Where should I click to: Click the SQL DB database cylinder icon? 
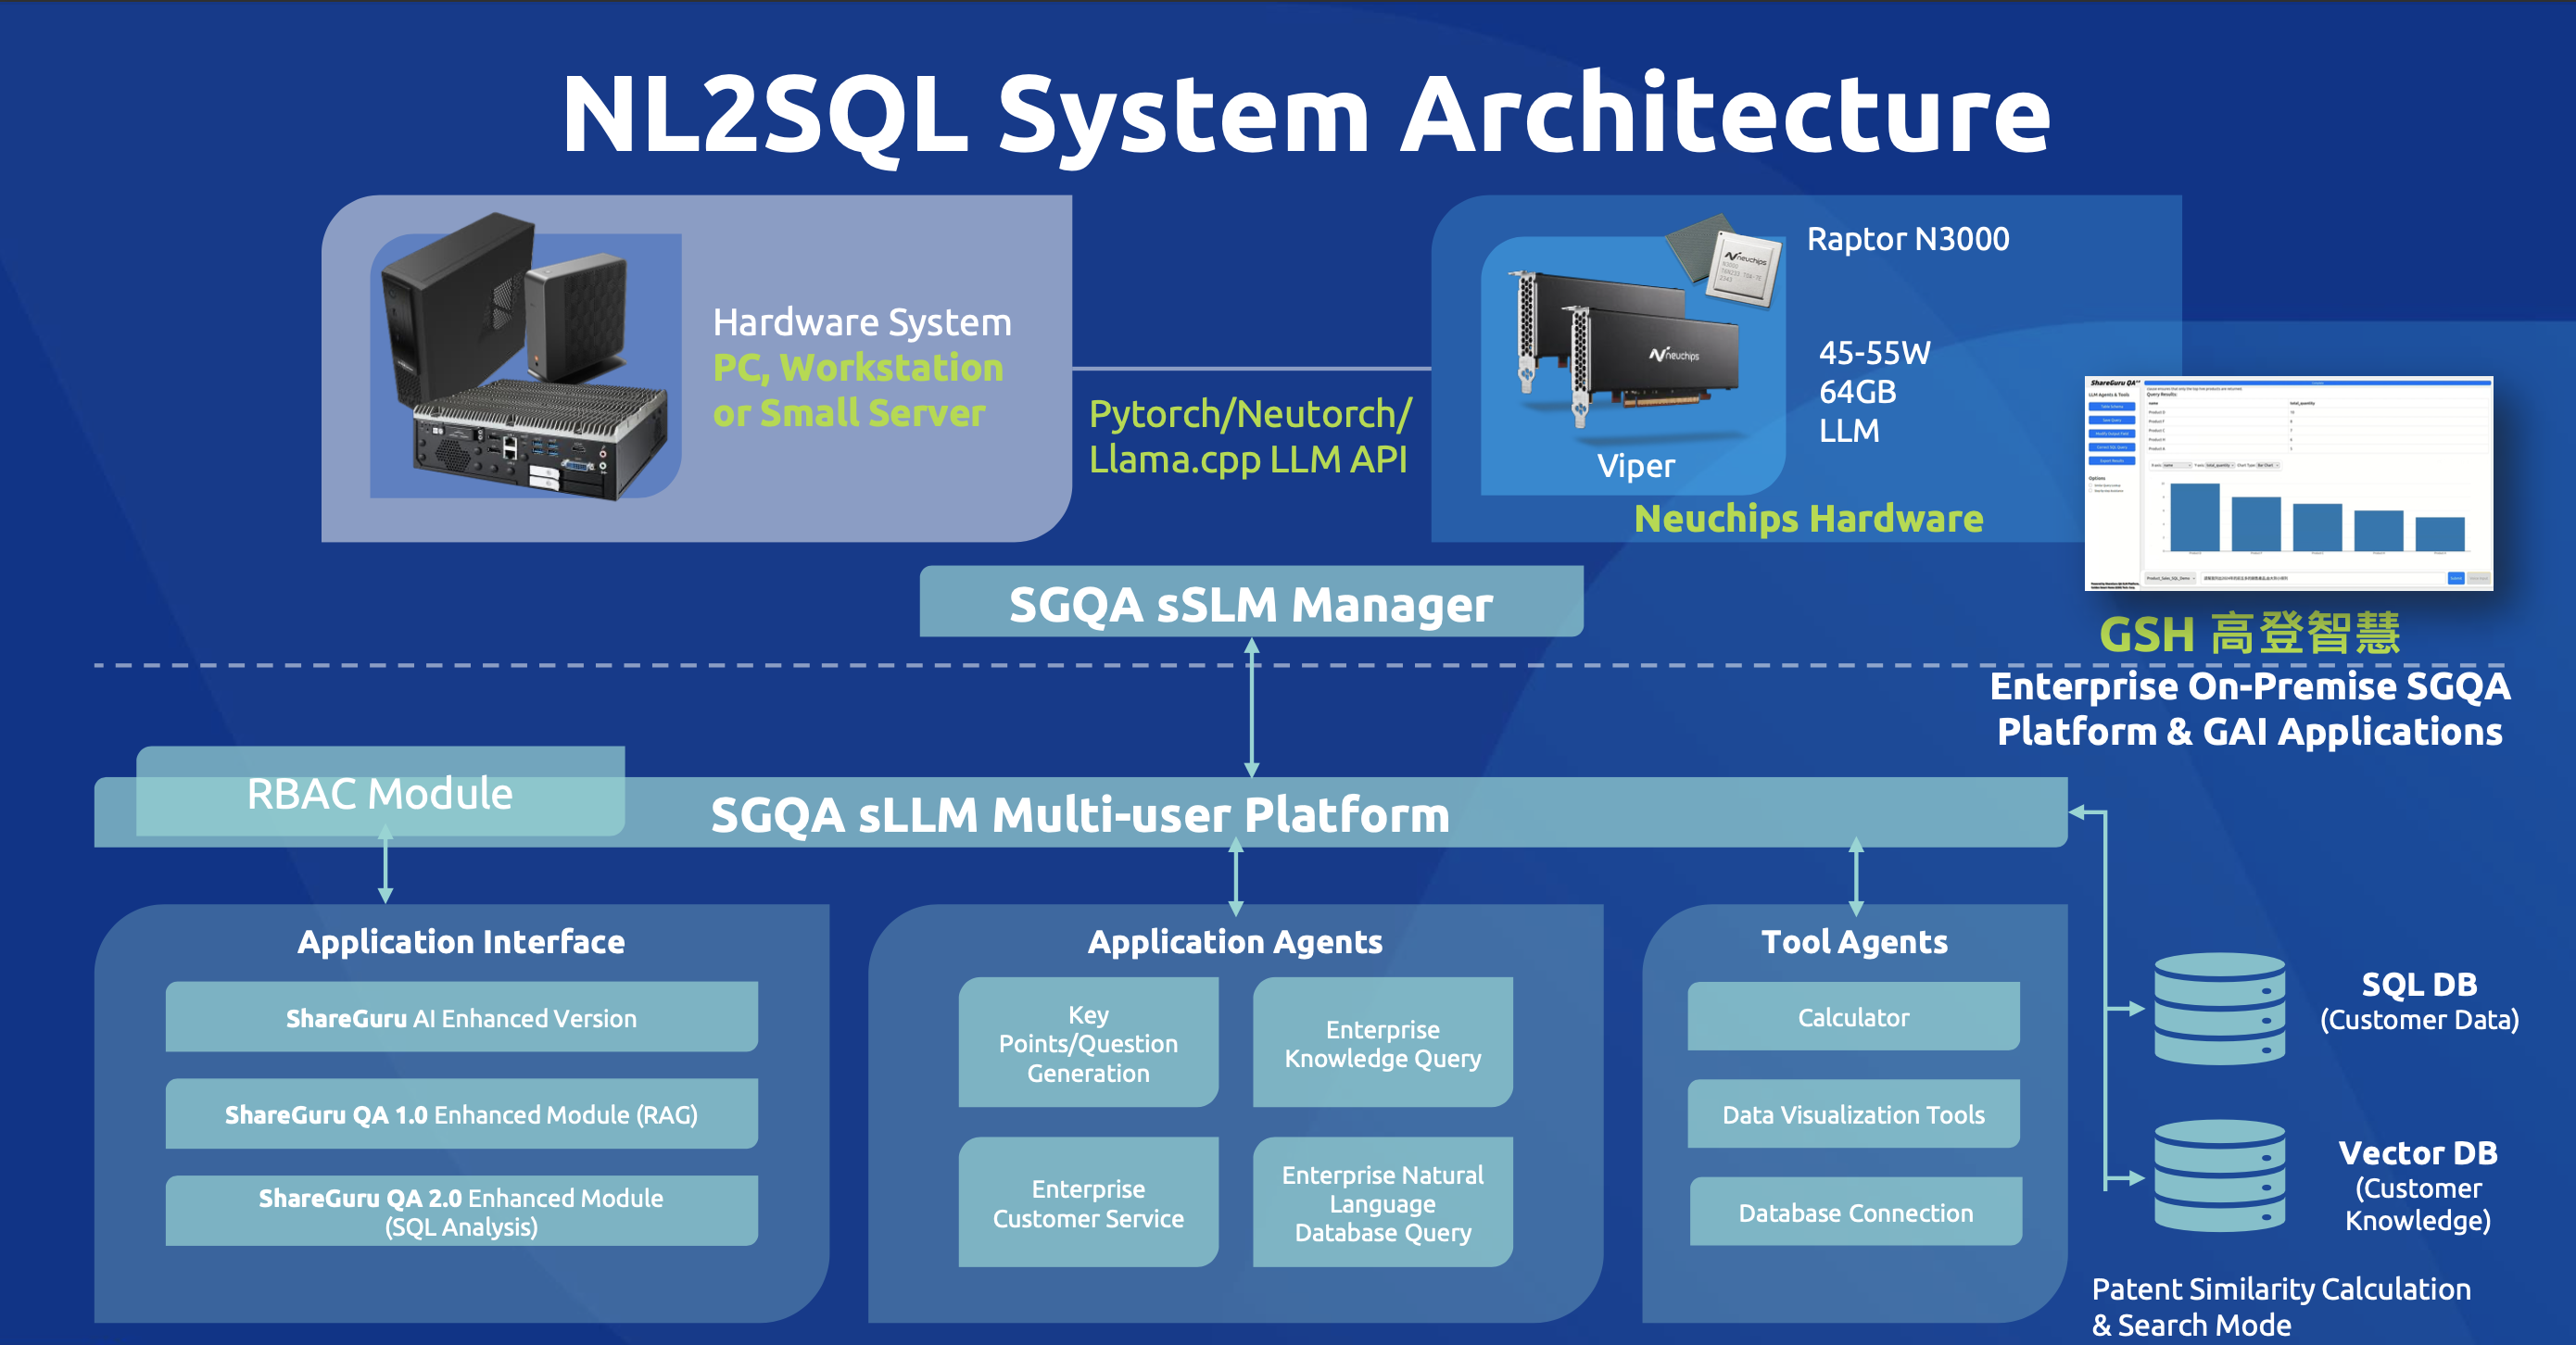pos(2219,1008)
